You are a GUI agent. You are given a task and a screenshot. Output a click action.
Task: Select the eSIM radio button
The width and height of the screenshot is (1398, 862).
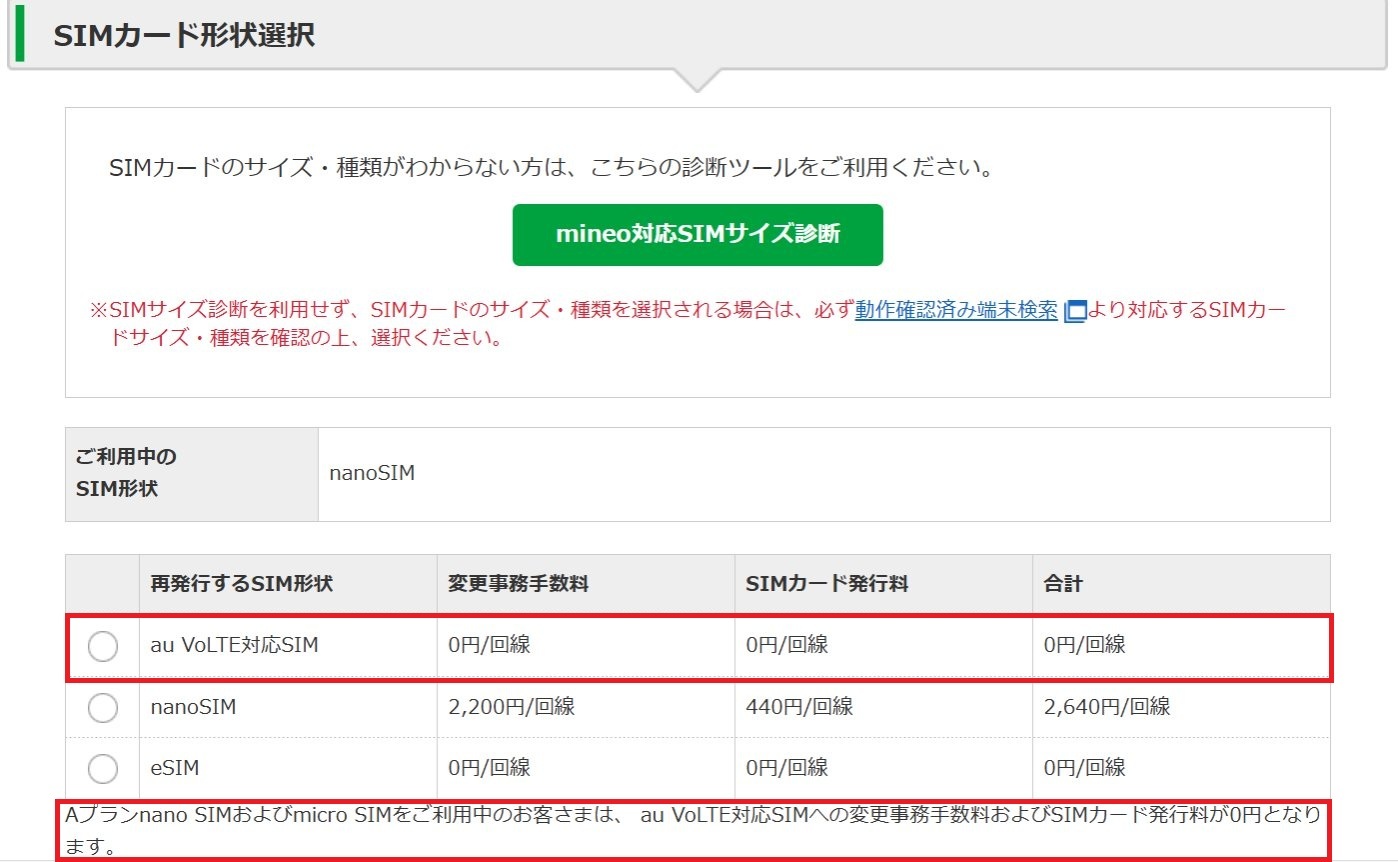coord(103,769)
